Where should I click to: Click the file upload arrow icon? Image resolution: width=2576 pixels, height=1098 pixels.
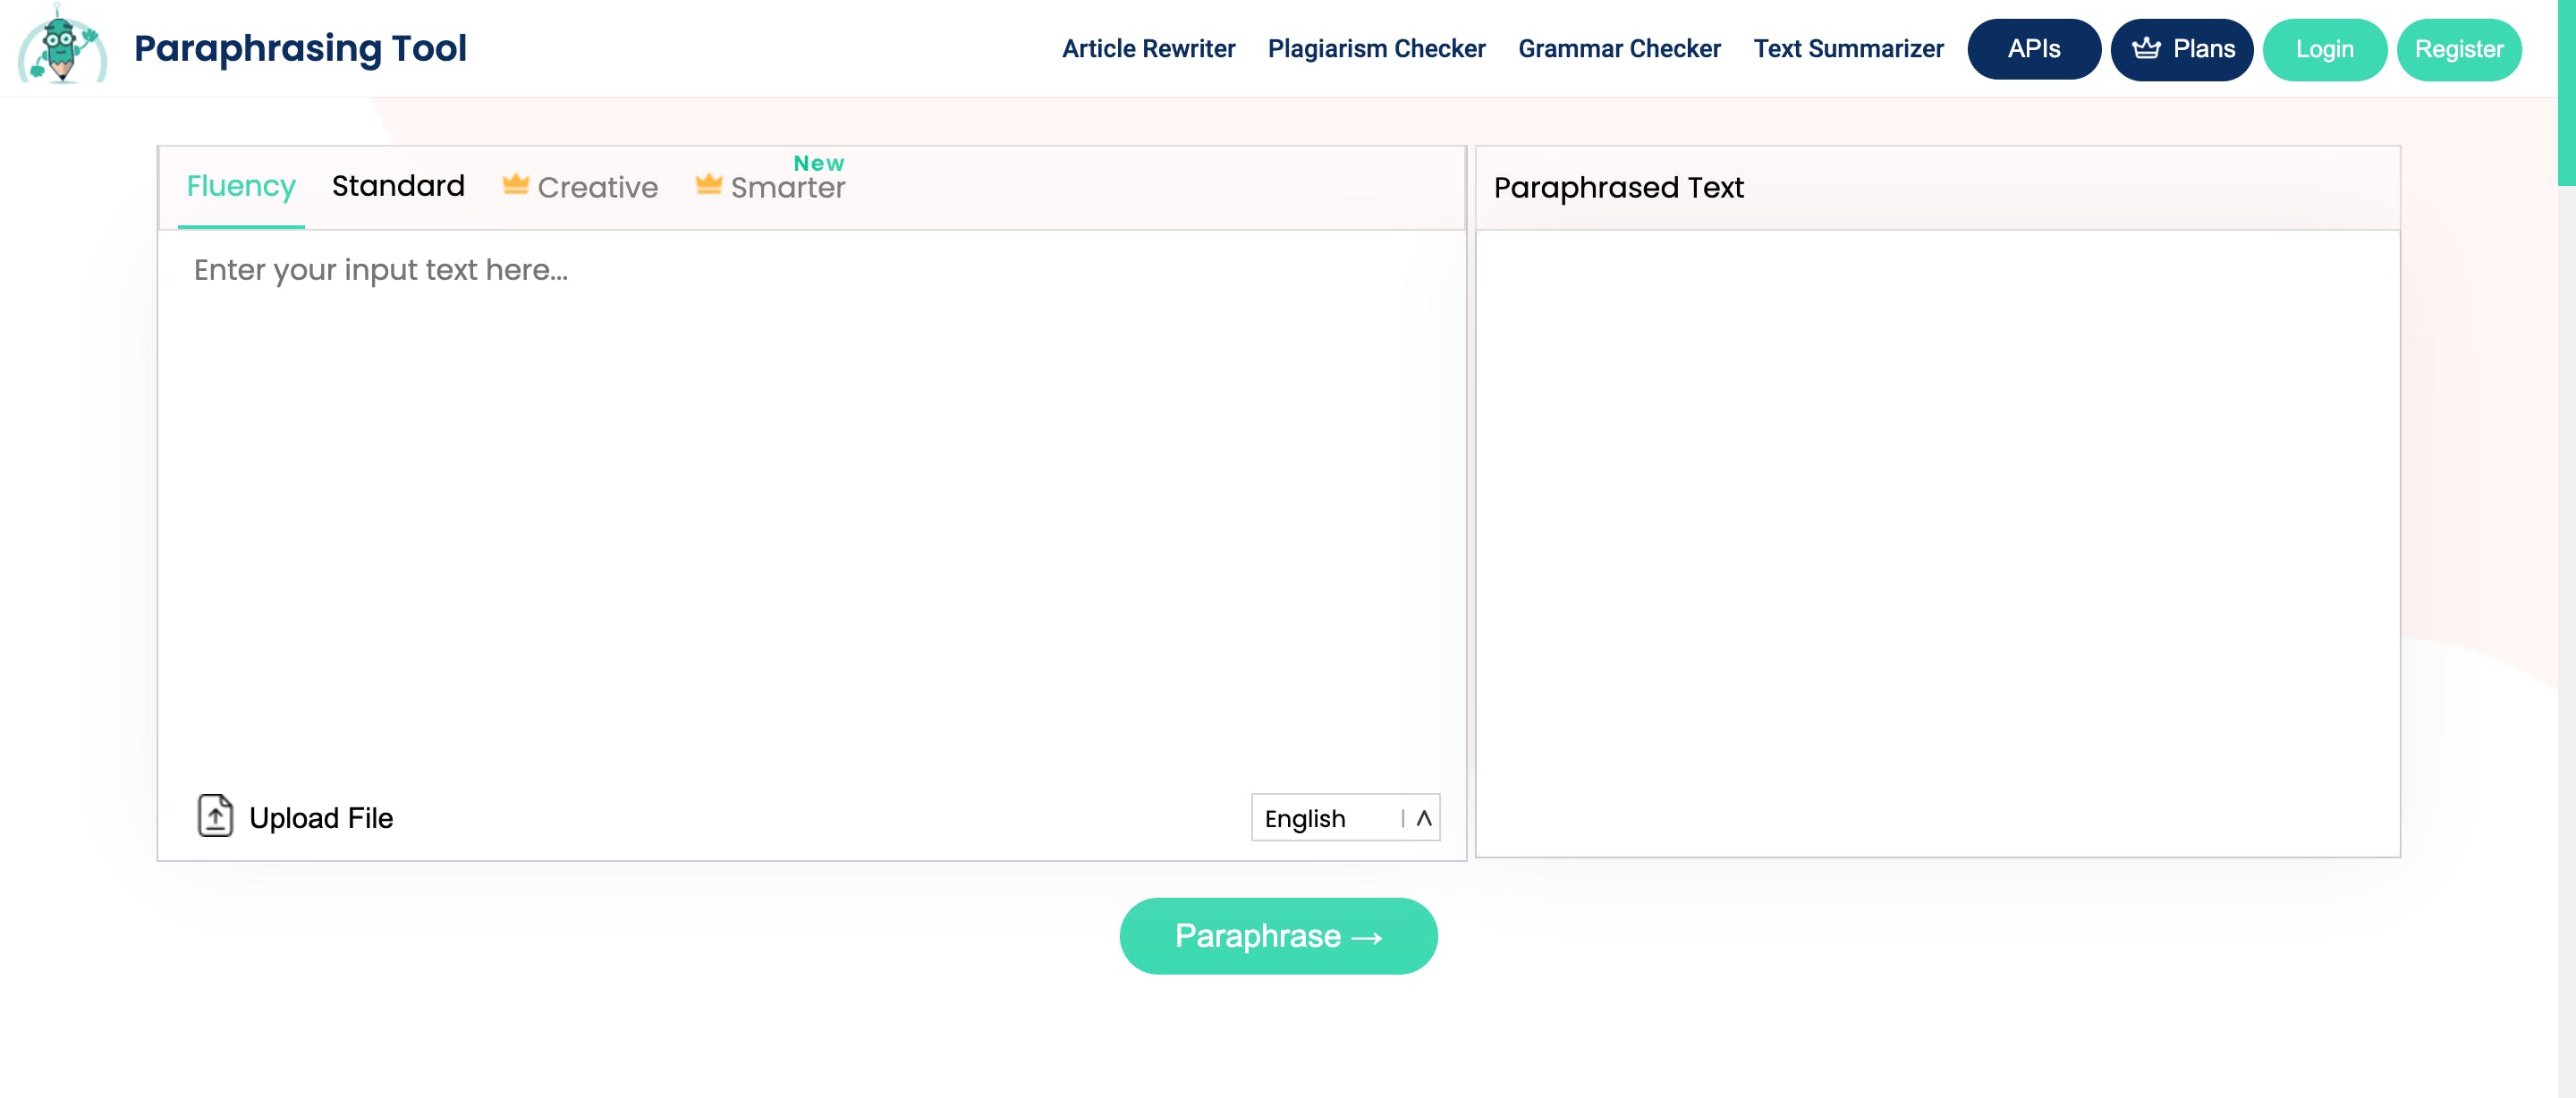click(x=214, y=814)
